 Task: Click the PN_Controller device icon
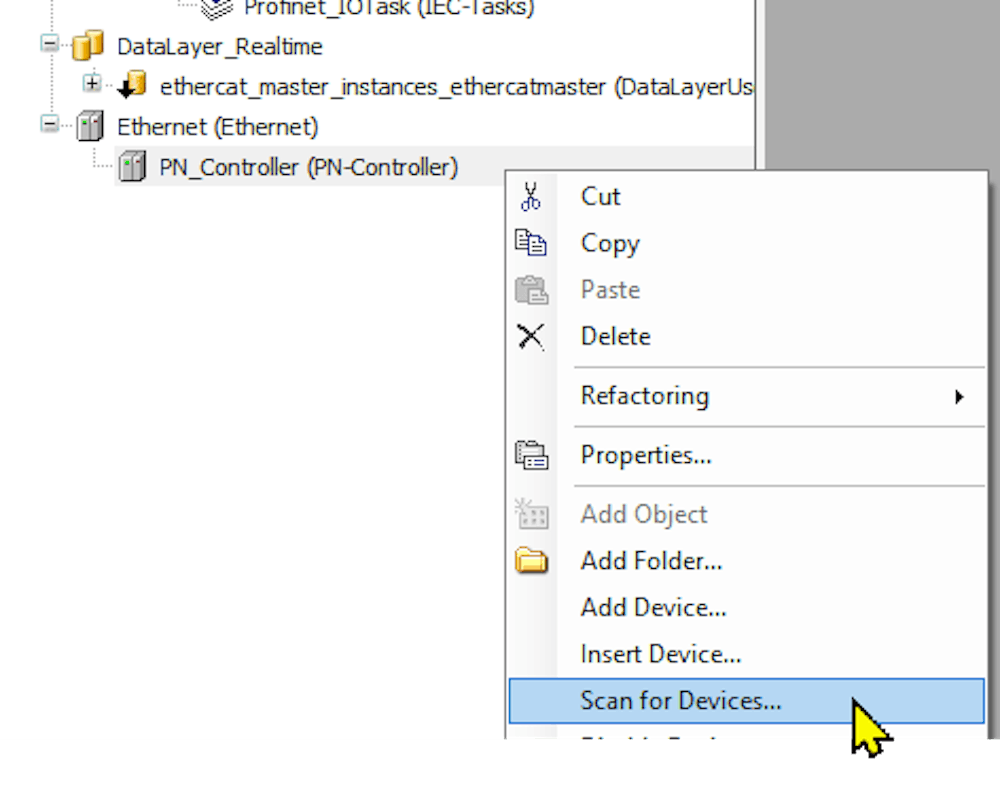coord(132,167)
